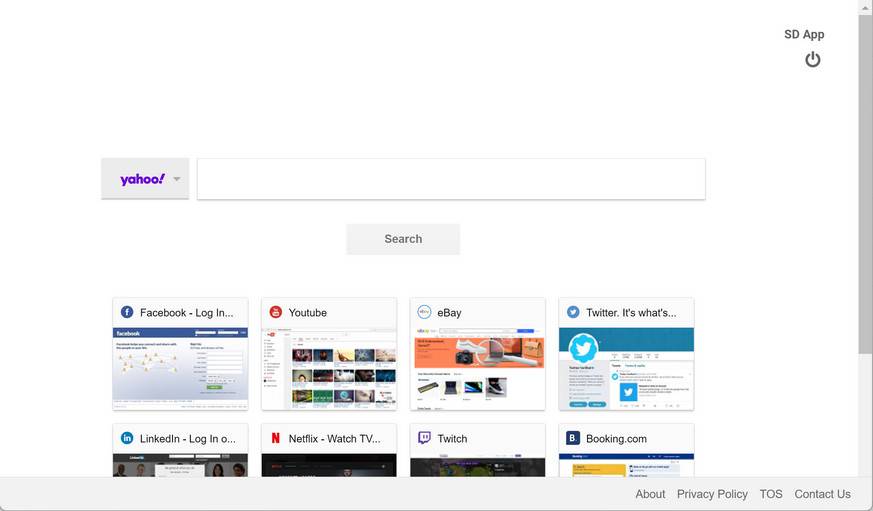This screenshot has height=511, width=873.
Task: Click the 'LinkedIn - Log In o...' tile title
Action: pos(188,439)
